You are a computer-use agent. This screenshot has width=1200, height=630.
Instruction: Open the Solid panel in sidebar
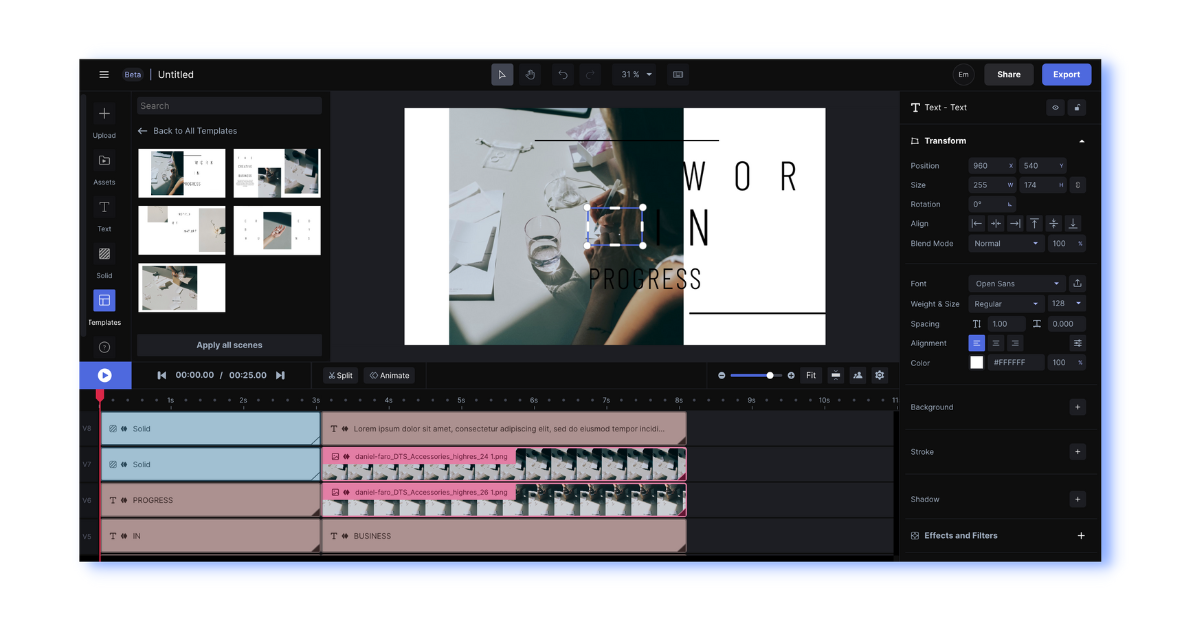(x=104, y=260)
